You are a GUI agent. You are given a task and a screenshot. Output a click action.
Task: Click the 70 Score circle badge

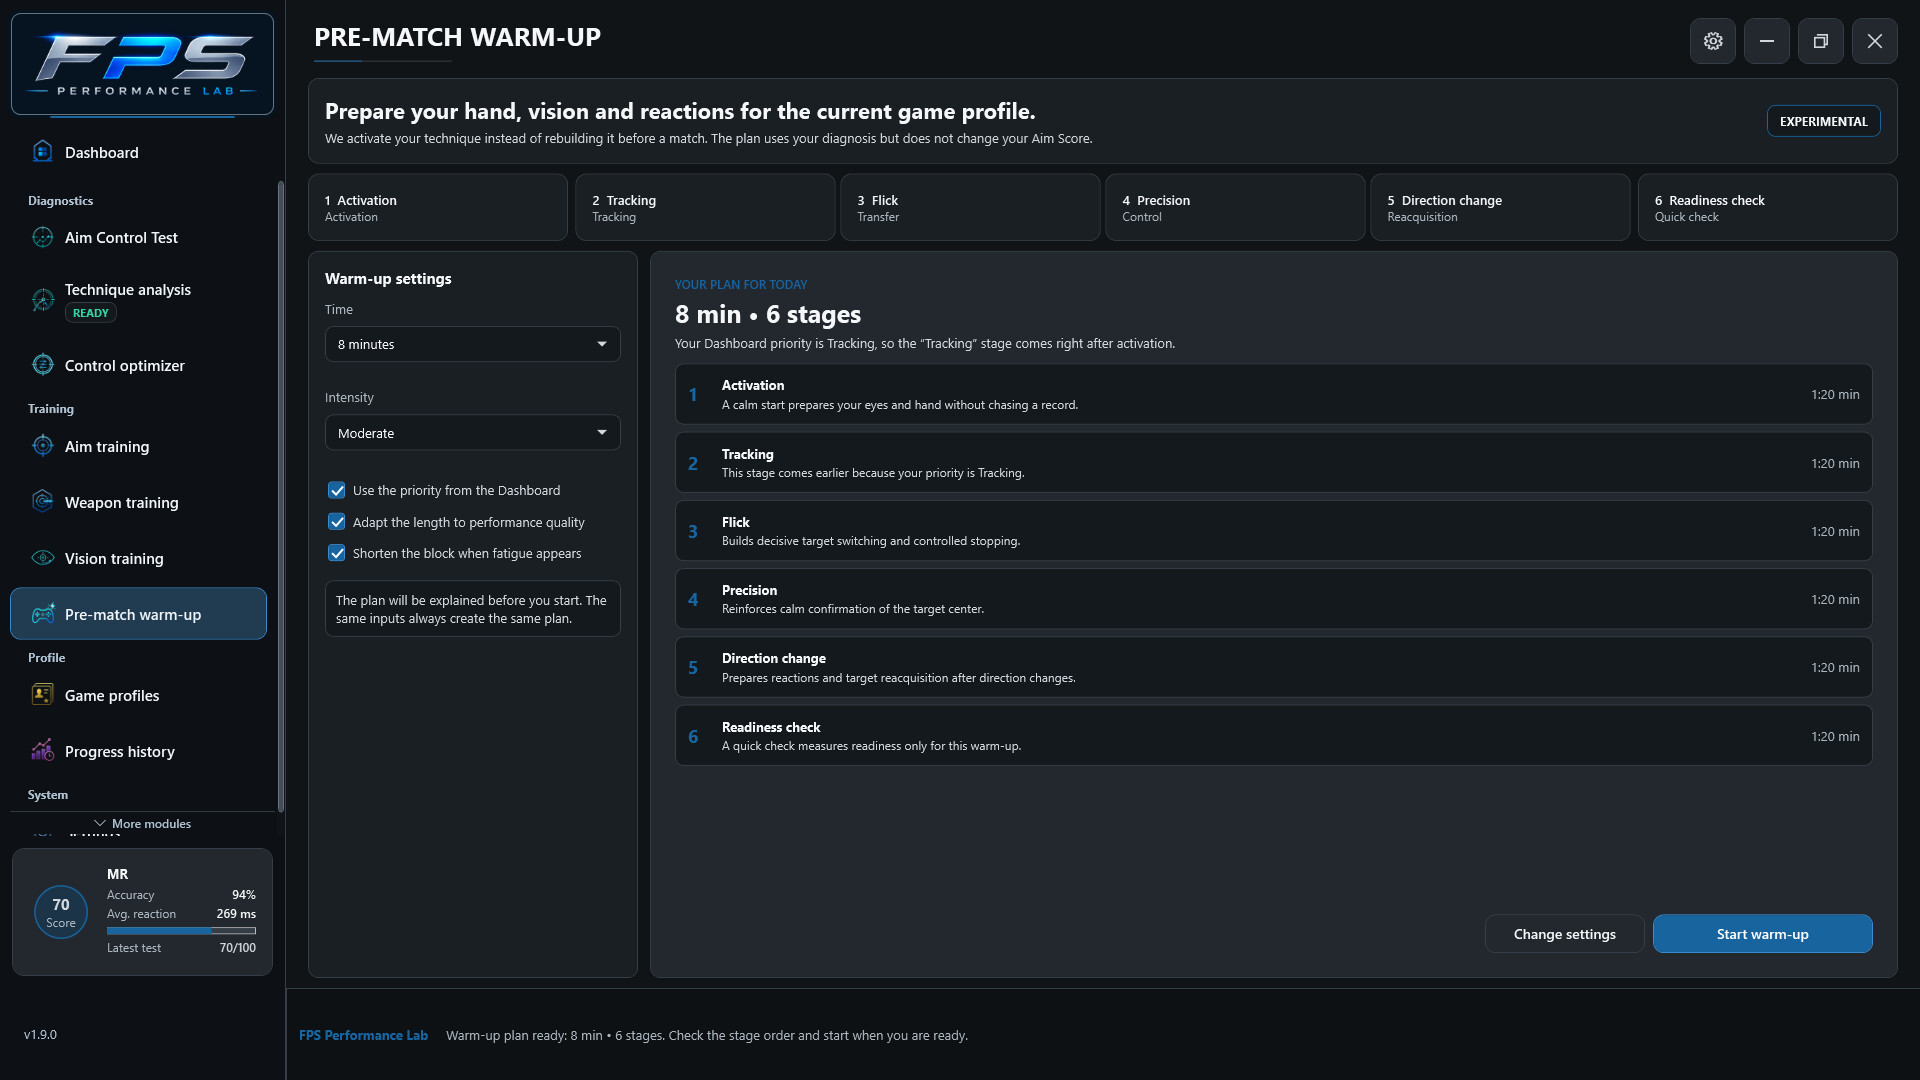click(x=61, y=912)
